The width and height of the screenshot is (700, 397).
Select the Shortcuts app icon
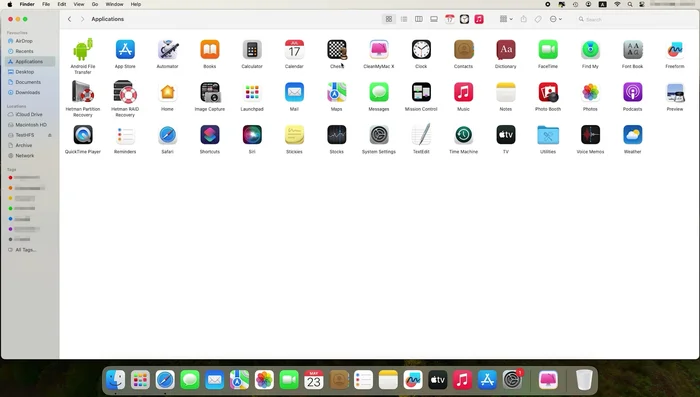210,135
